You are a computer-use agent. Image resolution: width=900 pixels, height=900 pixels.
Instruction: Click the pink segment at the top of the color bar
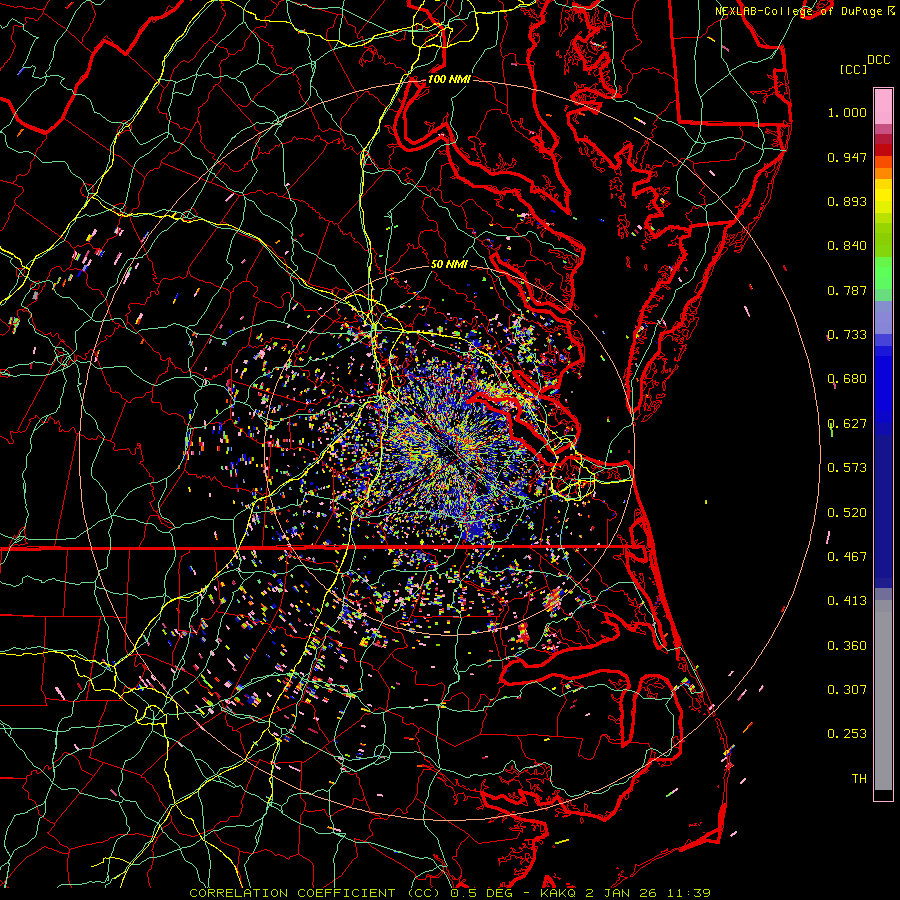883,106
